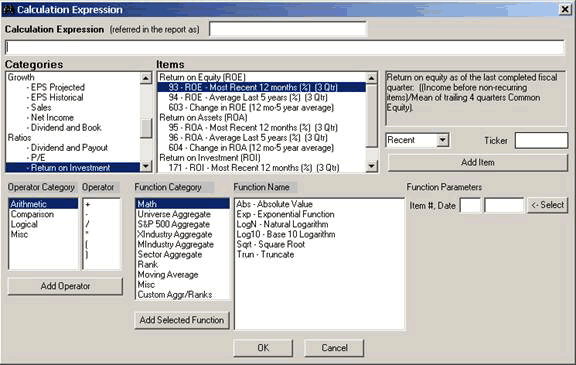Pick the plus operator
Image resolution: width=576 pixels, height=365 pixels.
(x=88, y=204)
